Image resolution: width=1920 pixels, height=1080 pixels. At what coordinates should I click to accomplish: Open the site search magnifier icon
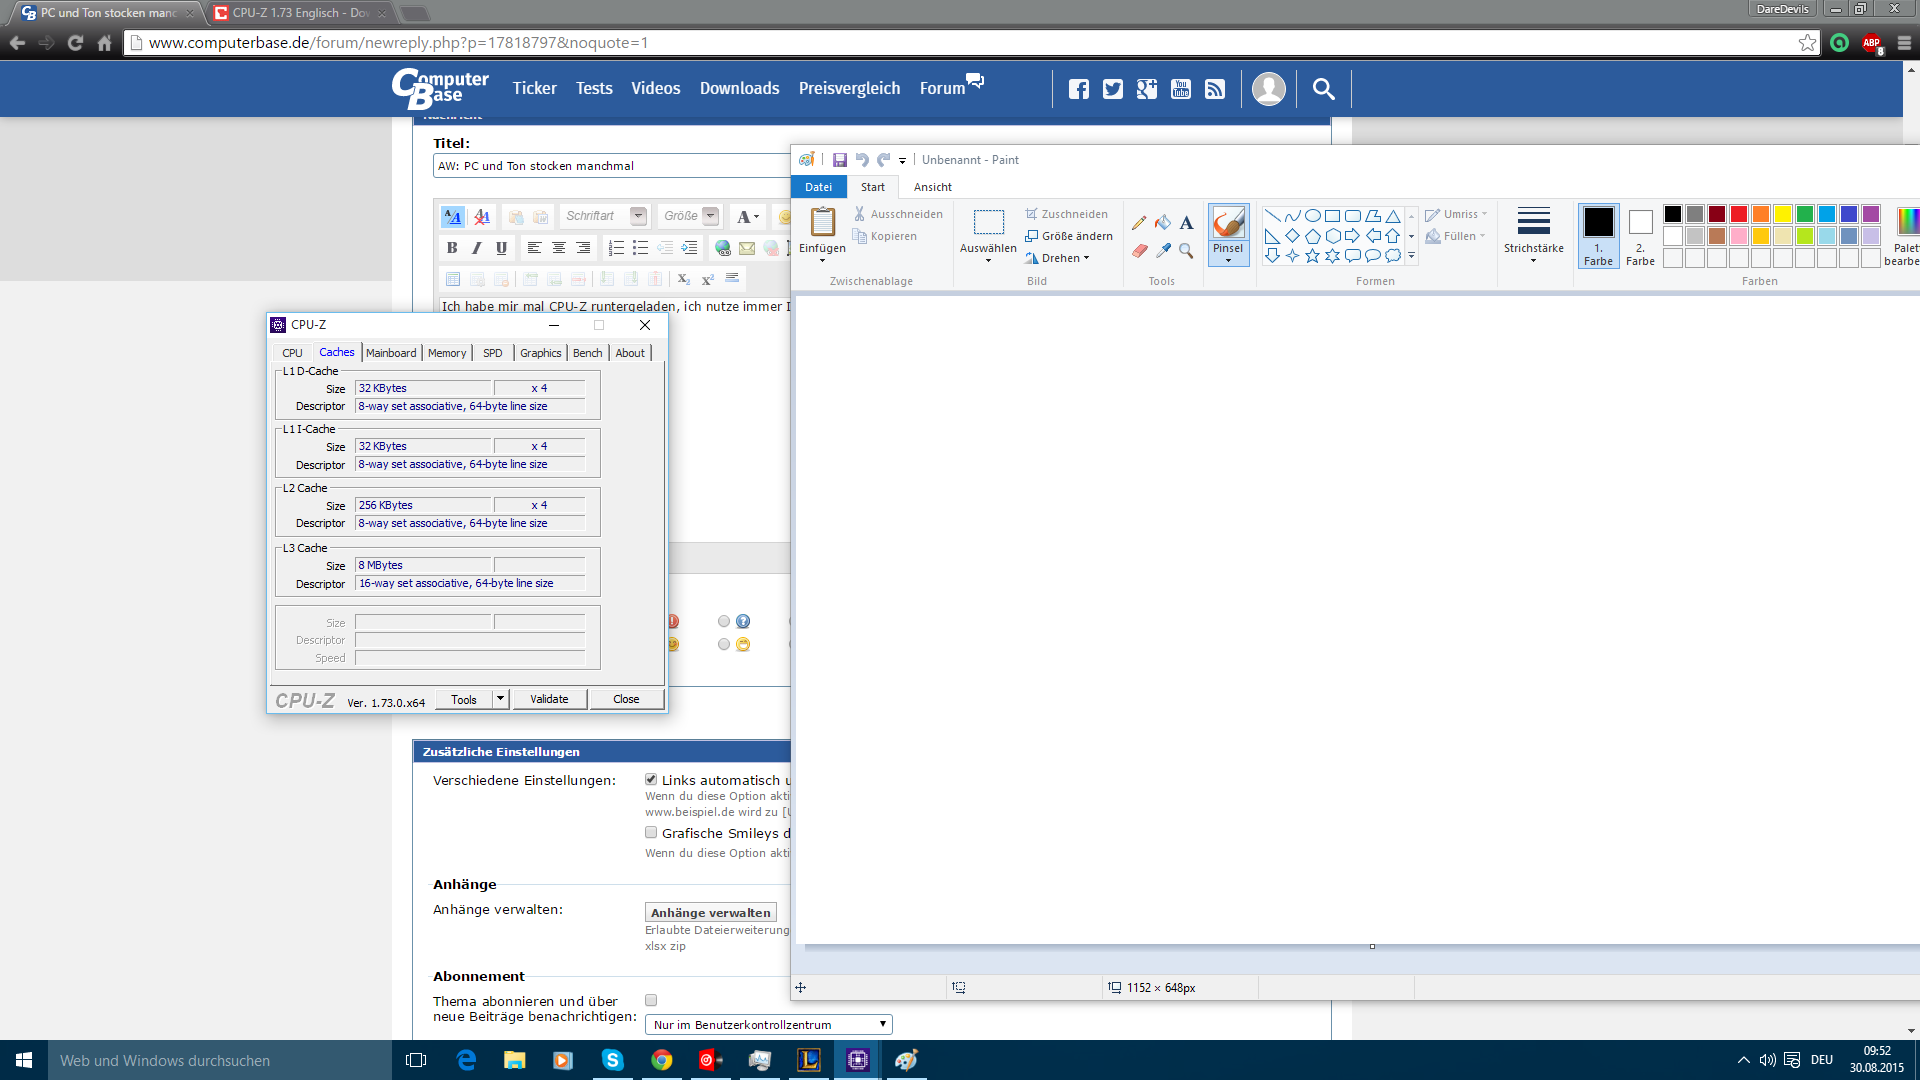coord(1323,89)
